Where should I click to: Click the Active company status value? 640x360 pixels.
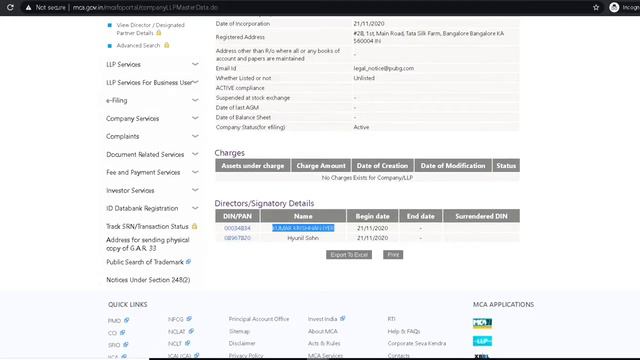[x=361, y=127]
